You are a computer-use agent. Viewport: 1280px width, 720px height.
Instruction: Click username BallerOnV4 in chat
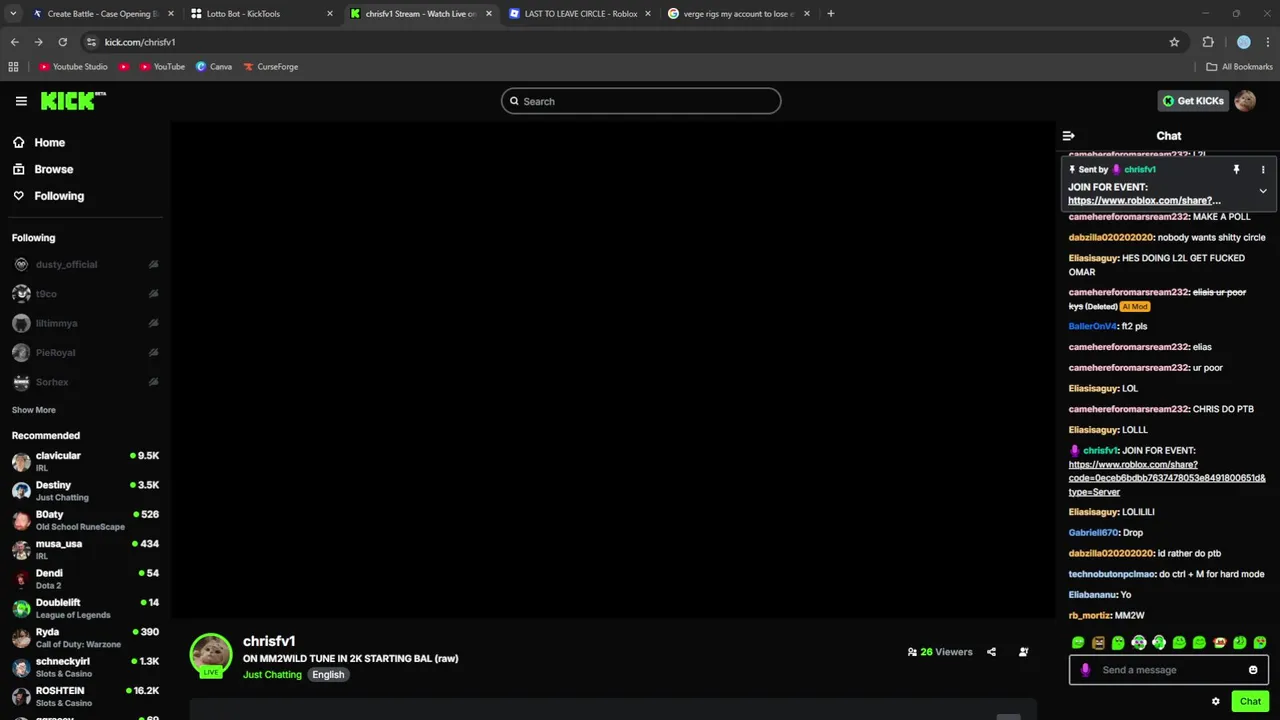(1092, 327)
